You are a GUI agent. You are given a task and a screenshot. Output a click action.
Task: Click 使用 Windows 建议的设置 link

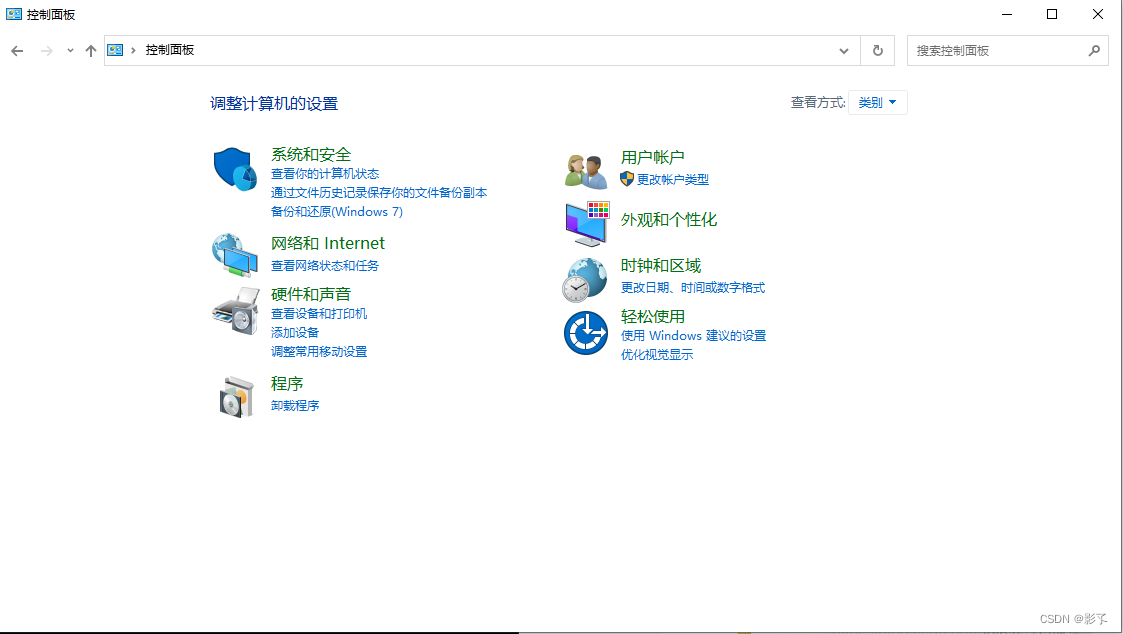pyautogui.click(x=693, y=336)
